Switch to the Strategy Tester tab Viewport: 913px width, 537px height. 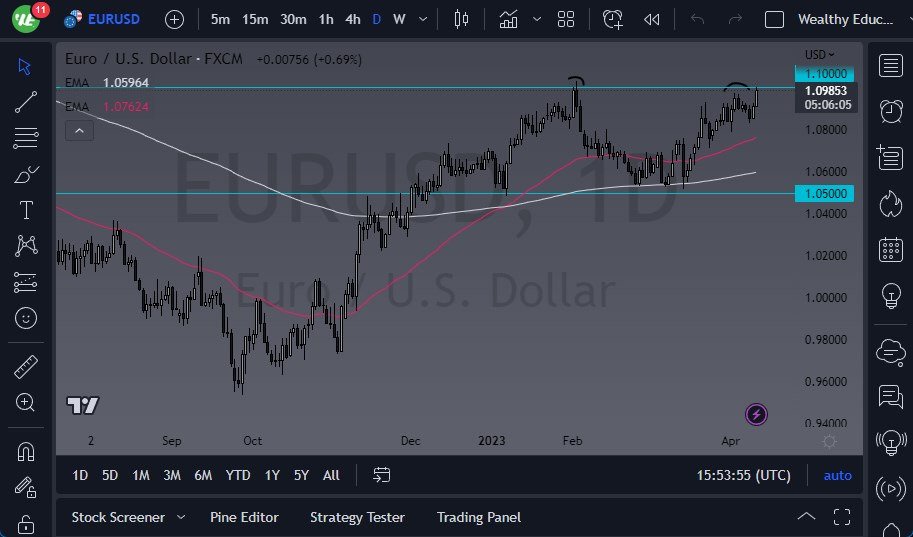pyautogui.click(x=357, y=517)
